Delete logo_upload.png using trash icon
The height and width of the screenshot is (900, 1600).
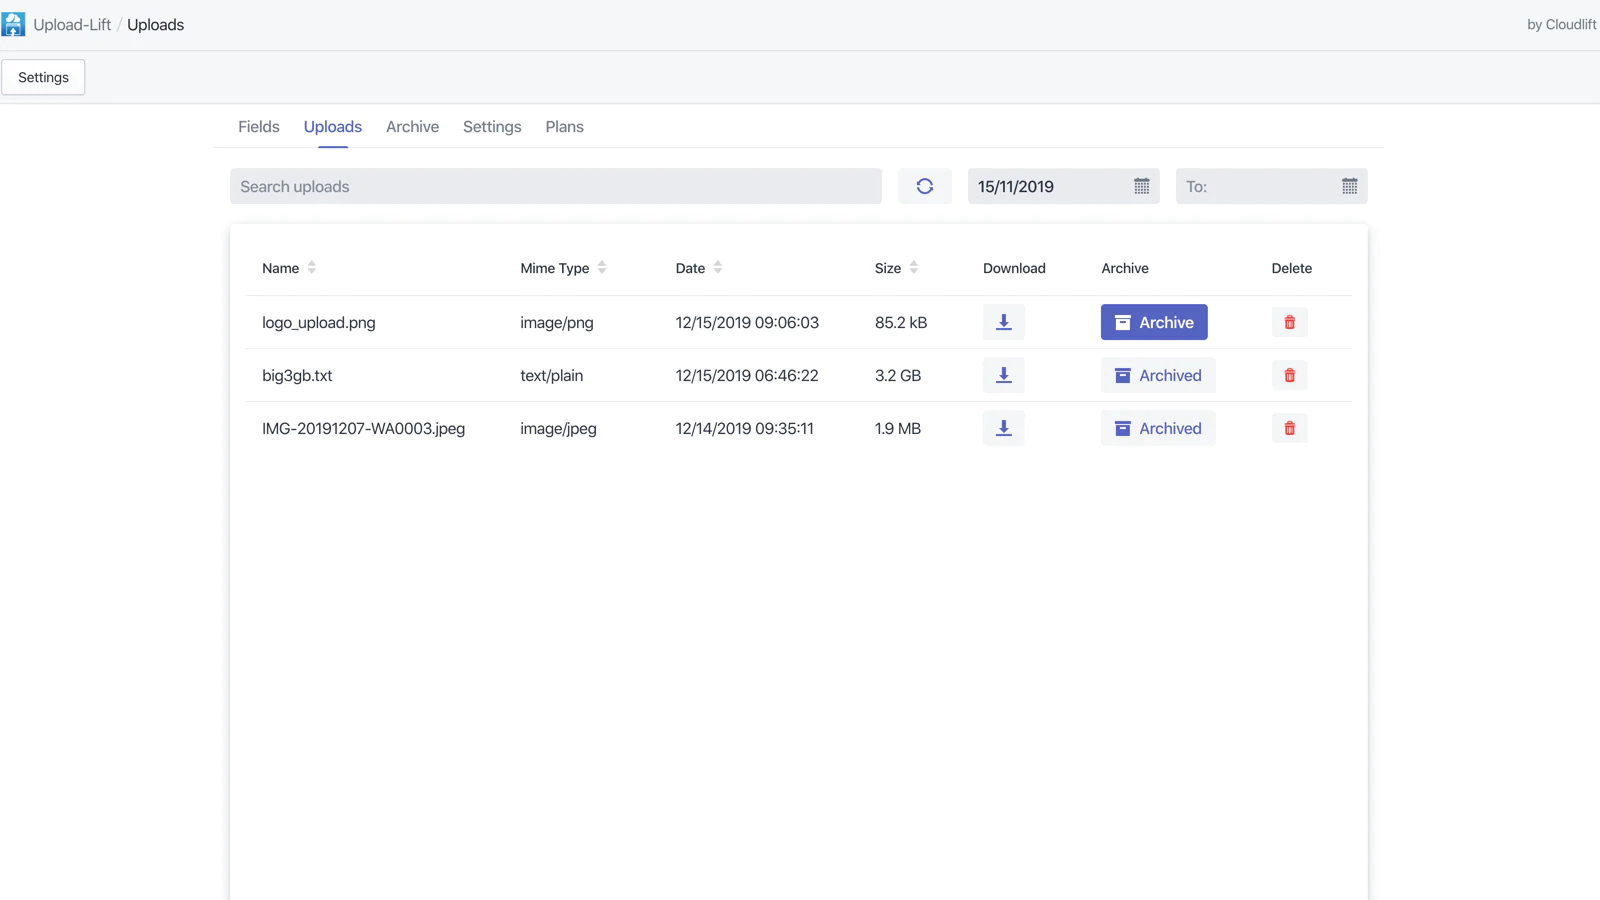(1289, 322)
